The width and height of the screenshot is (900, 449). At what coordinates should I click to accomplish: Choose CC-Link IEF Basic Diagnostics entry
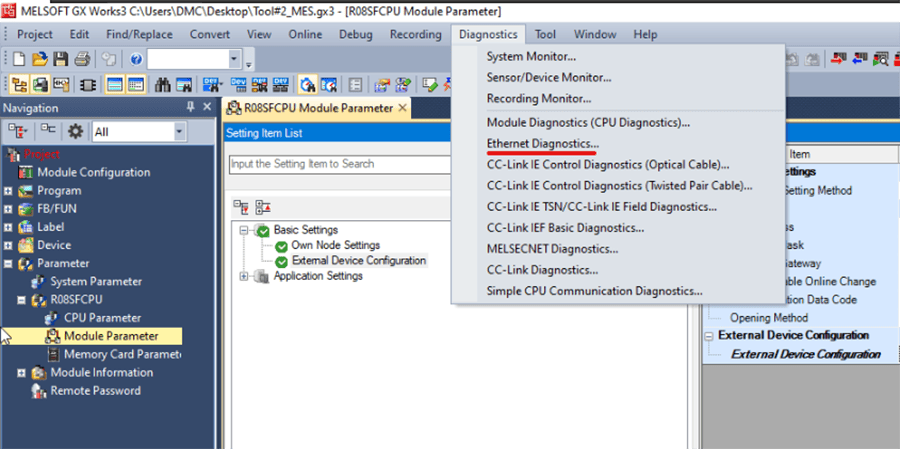click(x=565, y=228)
